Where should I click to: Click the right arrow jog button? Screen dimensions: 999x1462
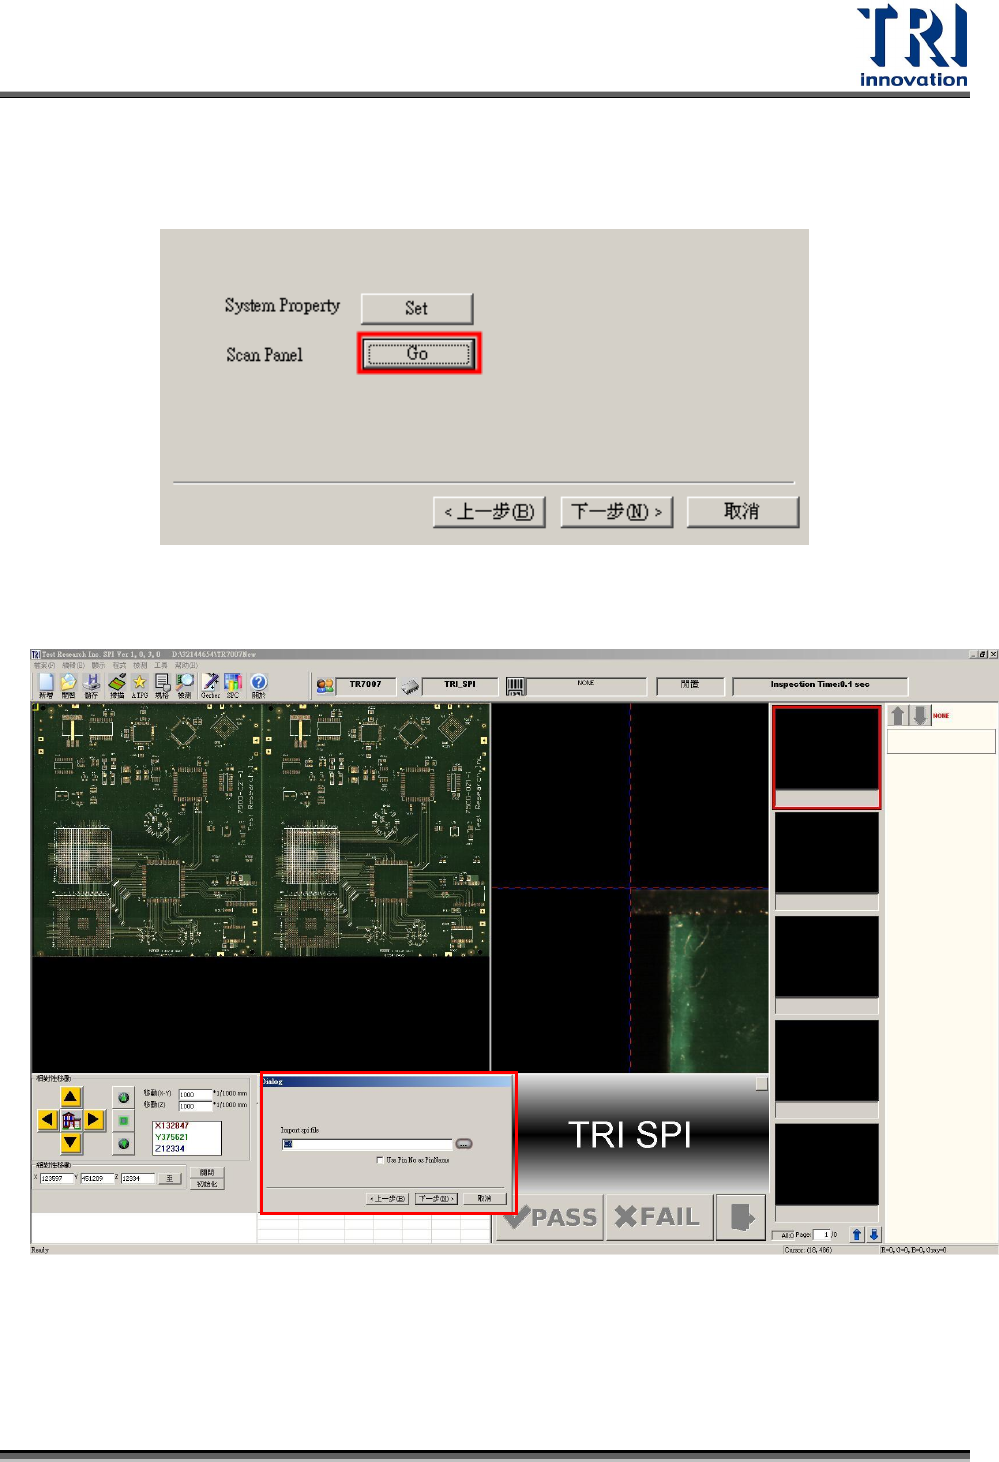click(94, 1120)
